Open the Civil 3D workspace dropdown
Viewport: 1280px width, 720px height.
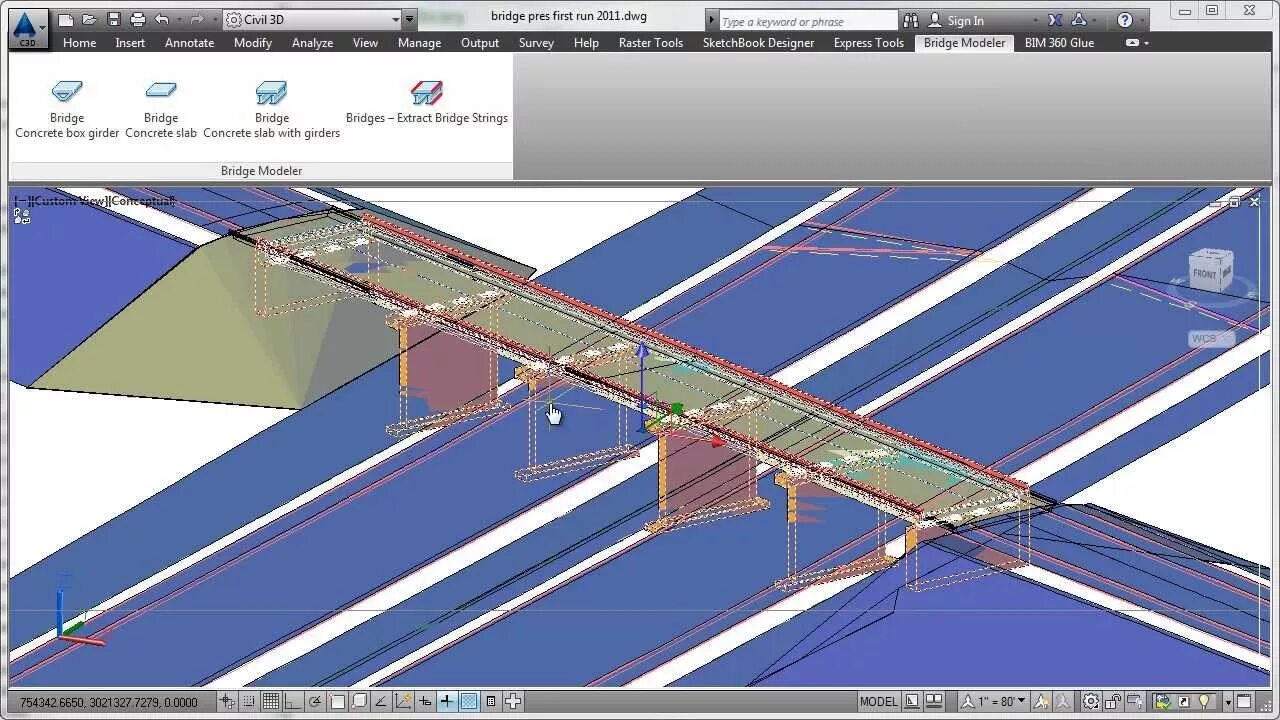coord(312,20)
